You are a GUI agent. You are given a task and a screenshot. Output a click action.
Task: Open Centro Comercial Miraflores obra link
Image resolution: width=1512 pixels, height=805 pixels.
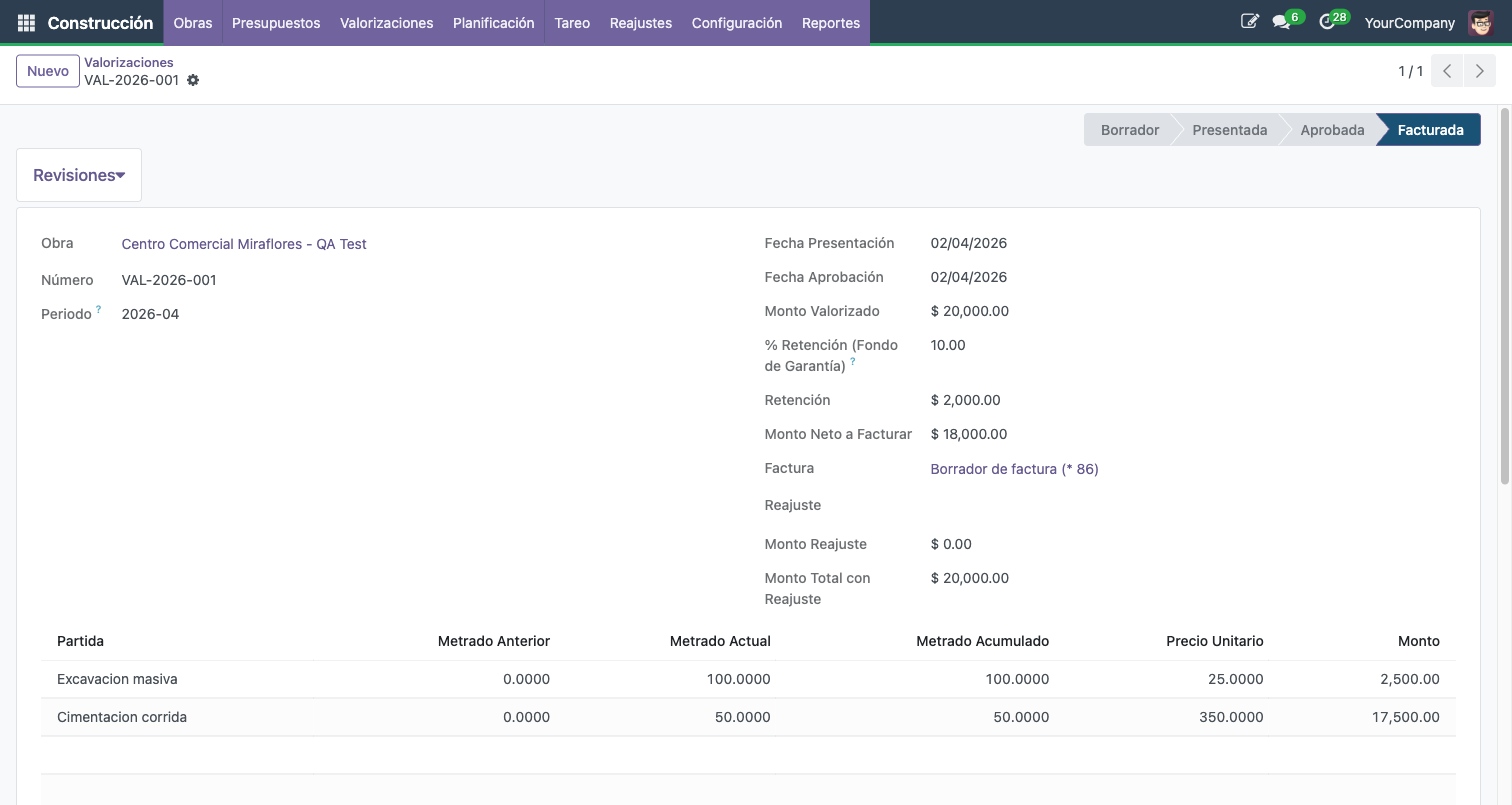244,244
